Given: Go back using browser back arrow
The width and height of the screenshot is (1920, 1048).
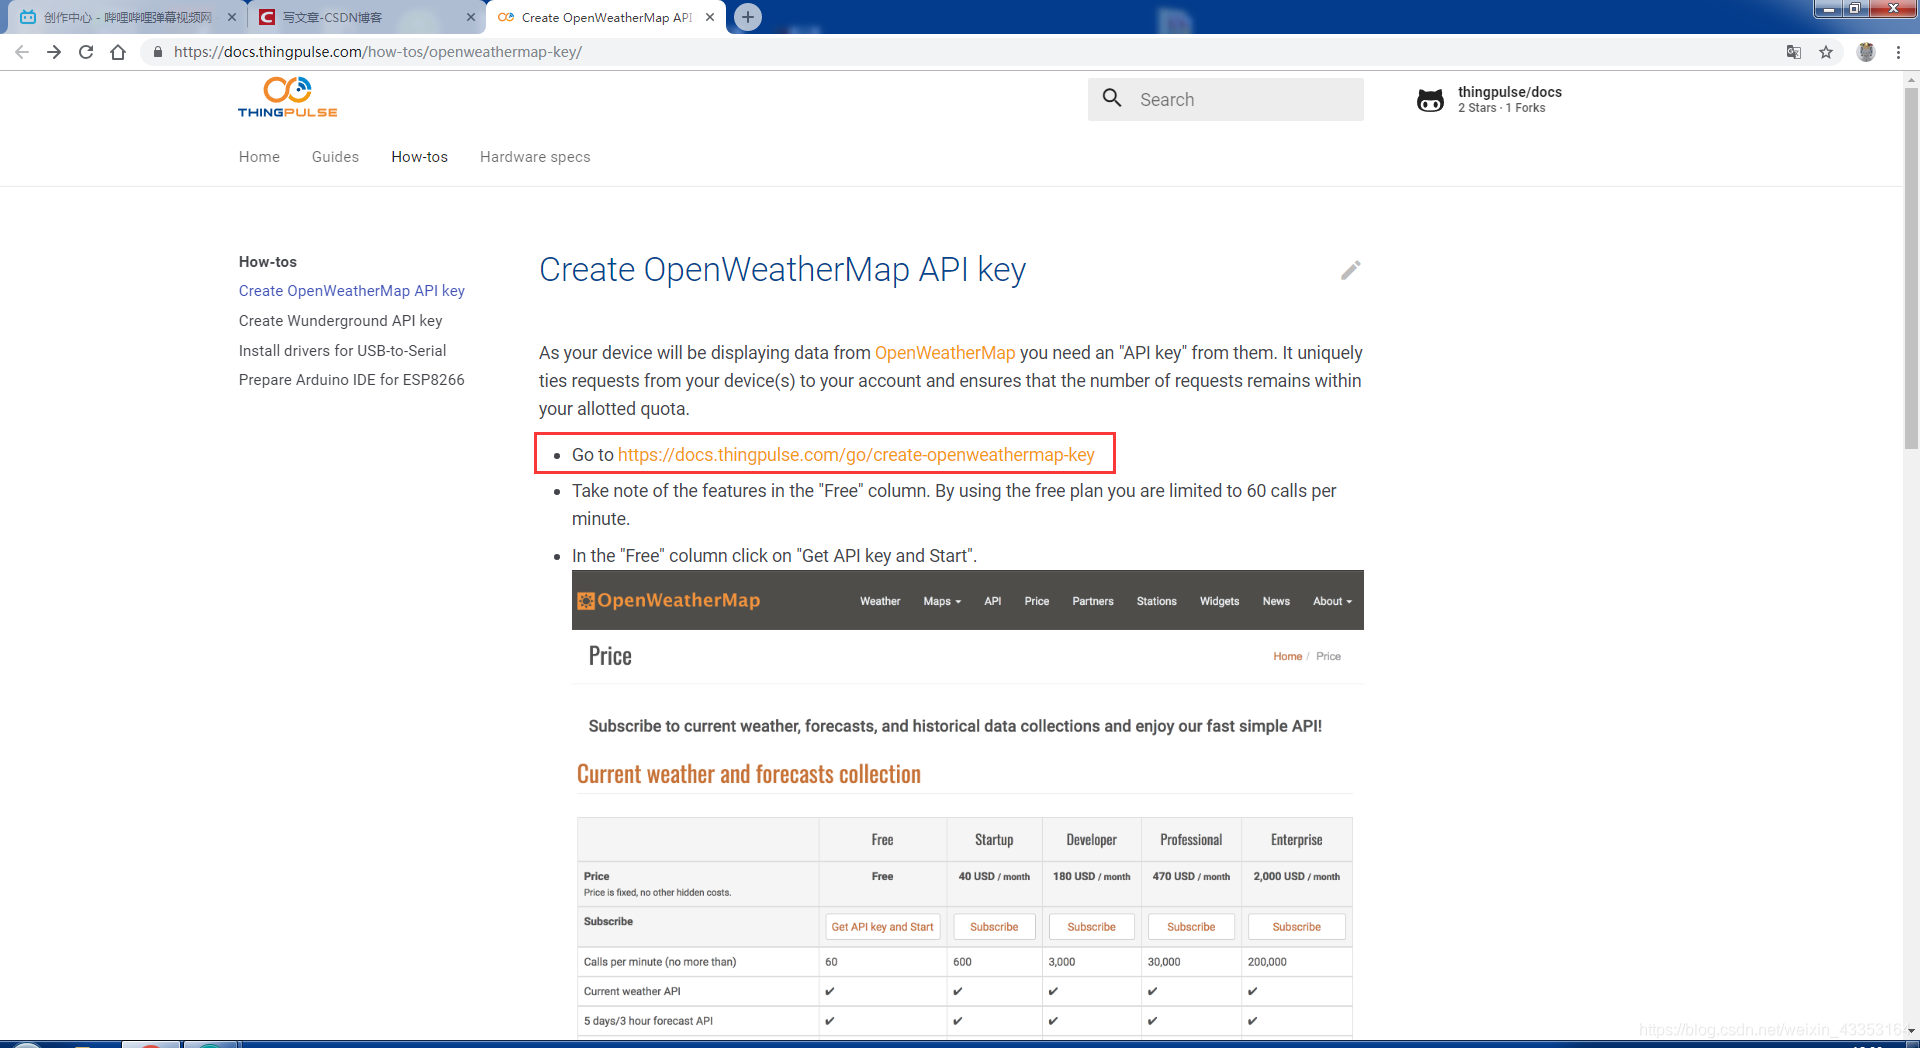Looking at the screenshot, I should pos(22,52).
